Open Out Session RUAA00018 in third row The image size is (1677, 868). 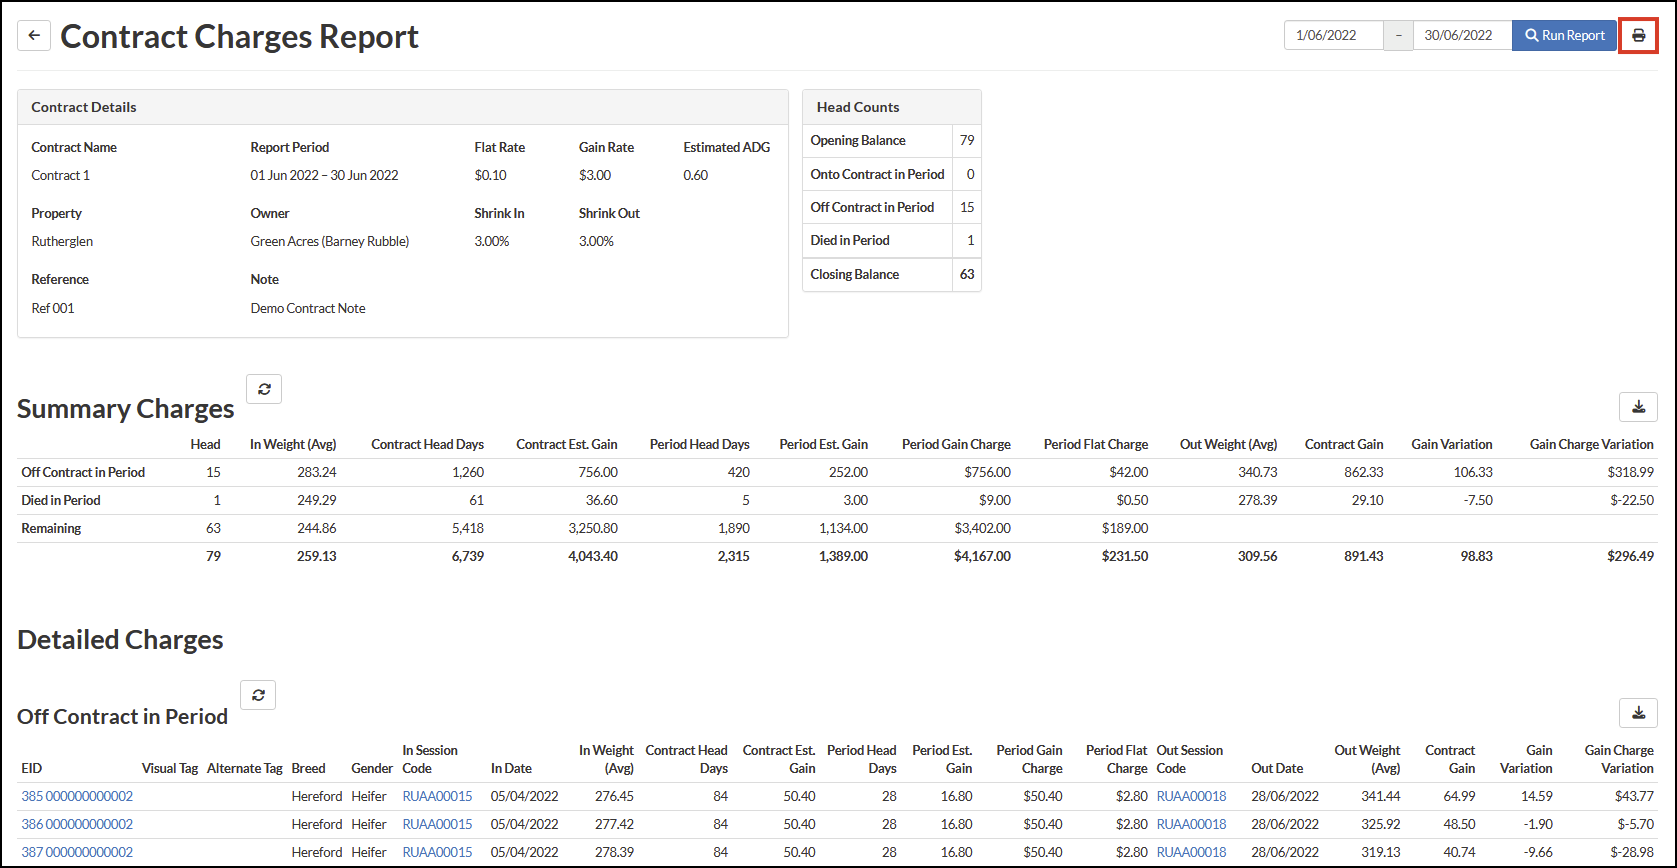(x=1191, y=852)
